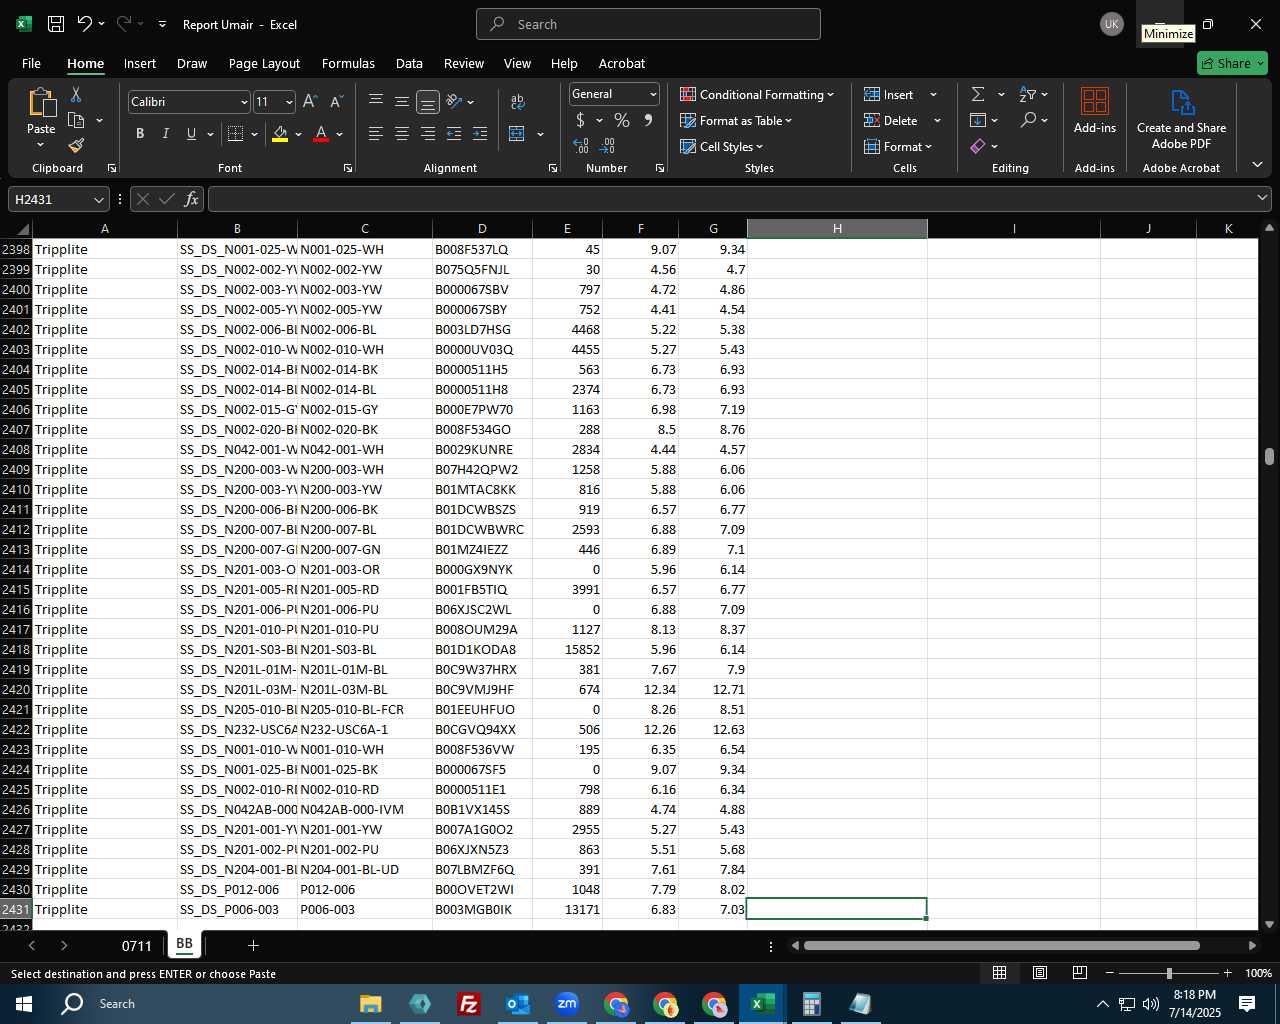Collapse the ribbon with chevron

click(x=1257, y=165)
